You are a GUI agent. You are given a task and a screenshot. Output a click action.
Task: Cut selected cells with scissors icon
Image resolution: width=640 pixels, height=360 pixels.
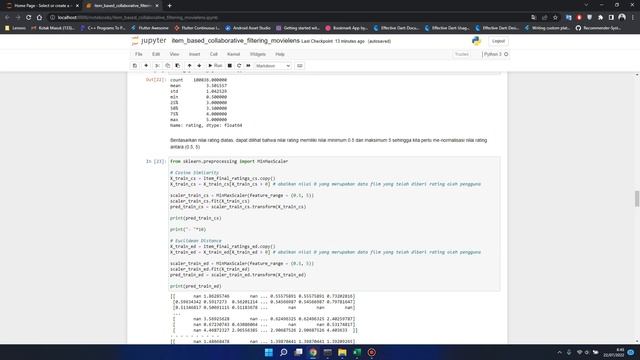point(158,66)
